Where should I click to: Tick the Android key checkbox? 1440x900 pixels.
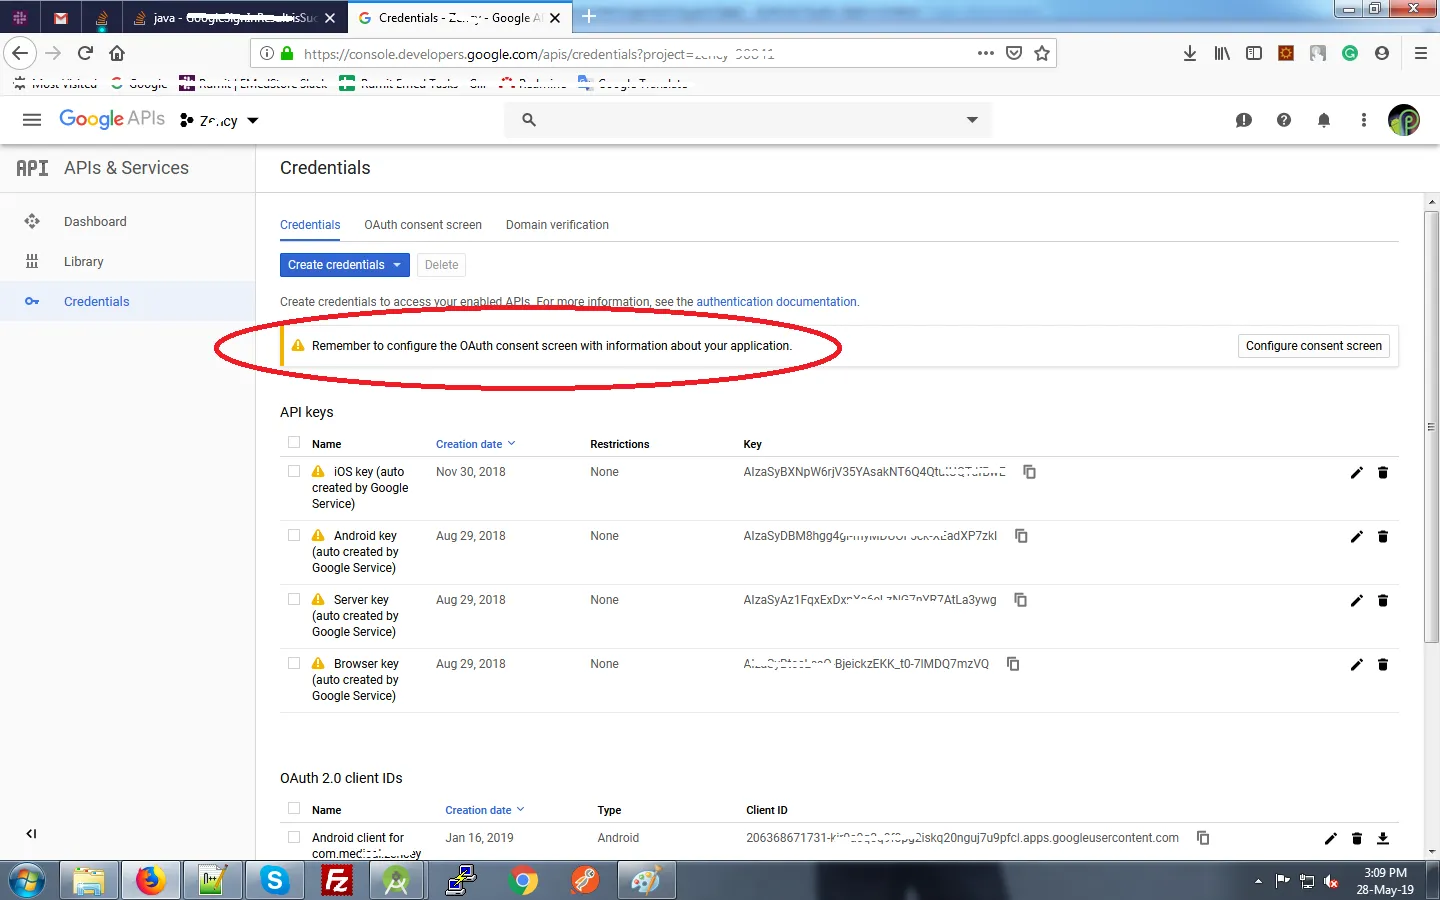pyautogui.click(x=294, y=535)
